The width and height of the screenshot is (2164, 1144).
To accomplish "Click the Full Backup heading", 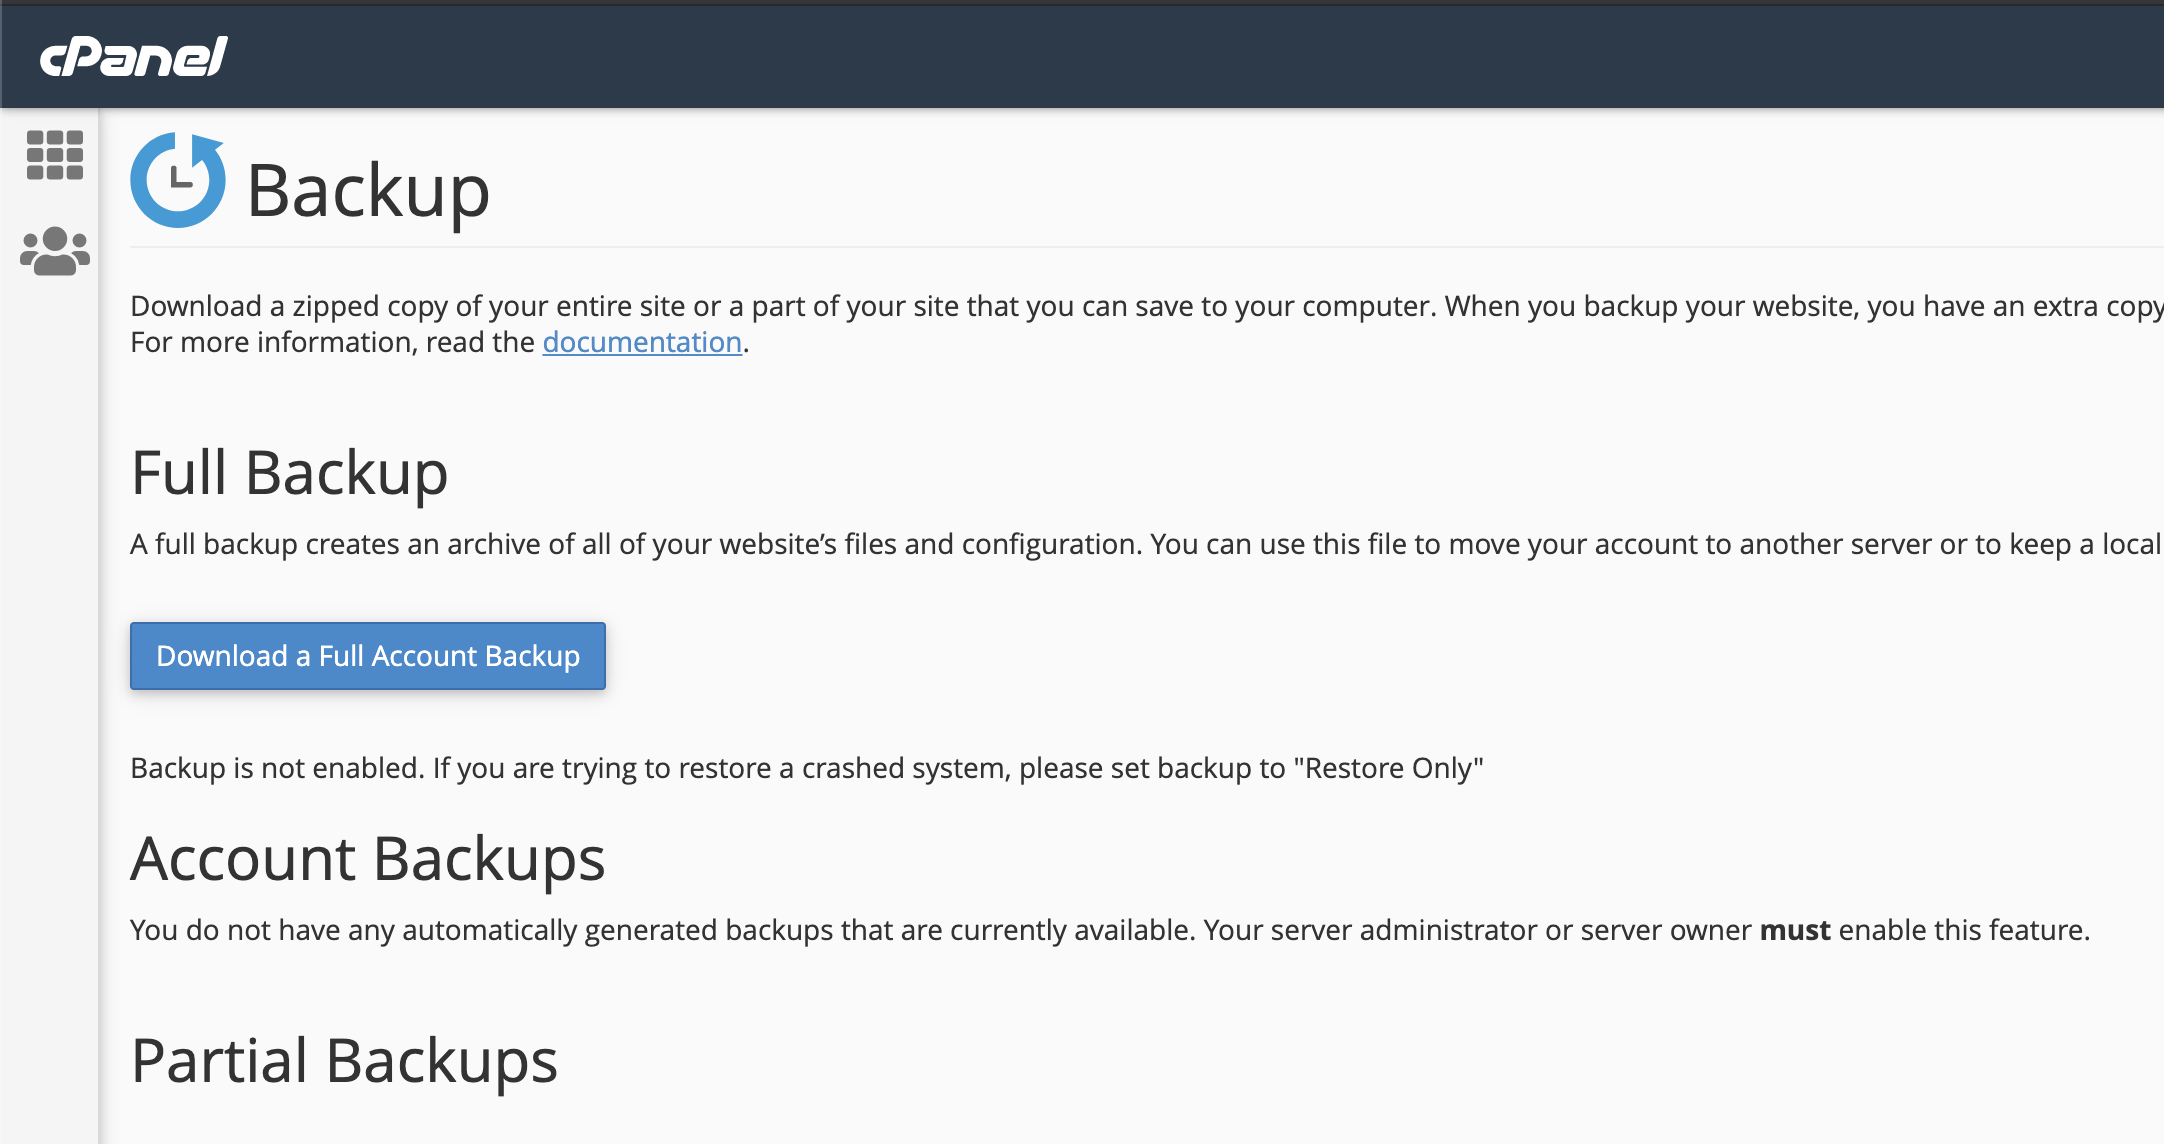I will pyautogui.click(x=289, y=472).
